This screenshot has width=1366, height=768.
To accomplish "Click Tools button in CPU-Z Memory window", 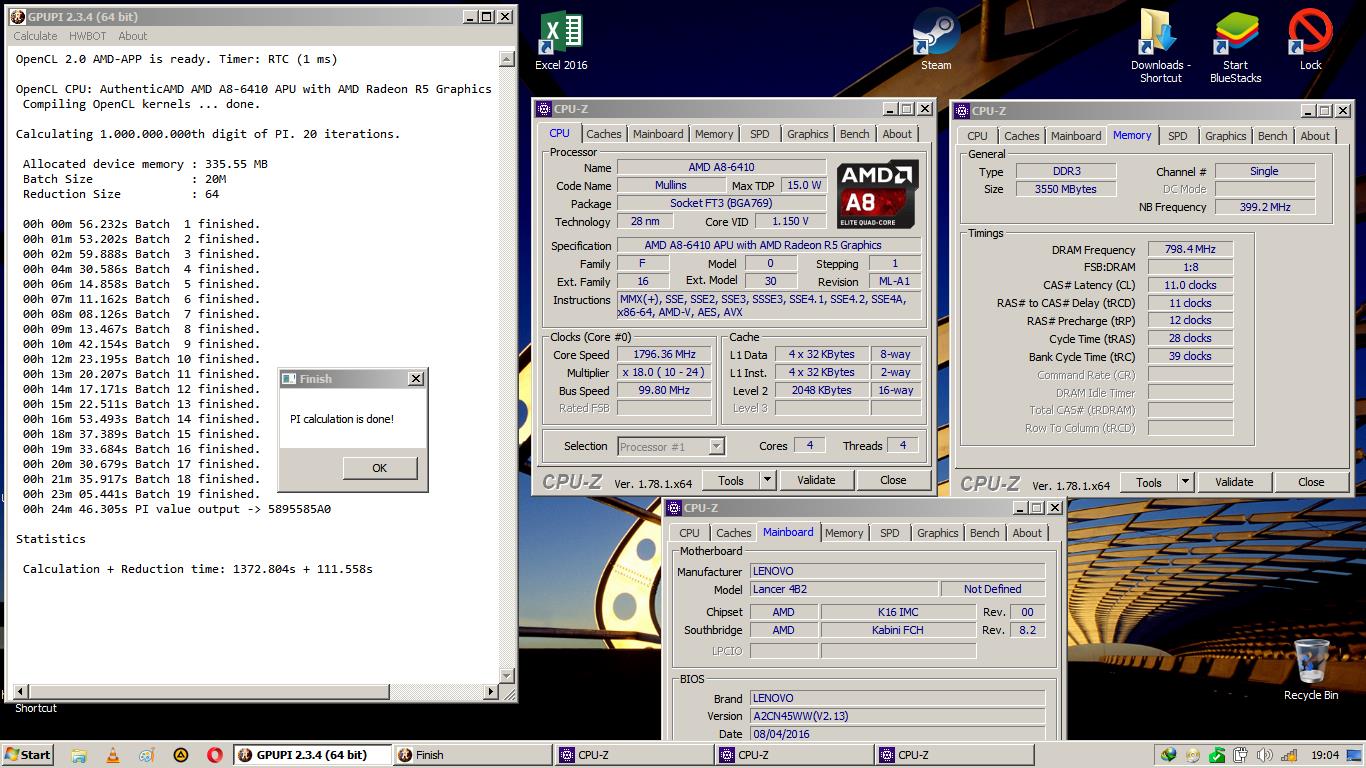I will click(1149, 482).
